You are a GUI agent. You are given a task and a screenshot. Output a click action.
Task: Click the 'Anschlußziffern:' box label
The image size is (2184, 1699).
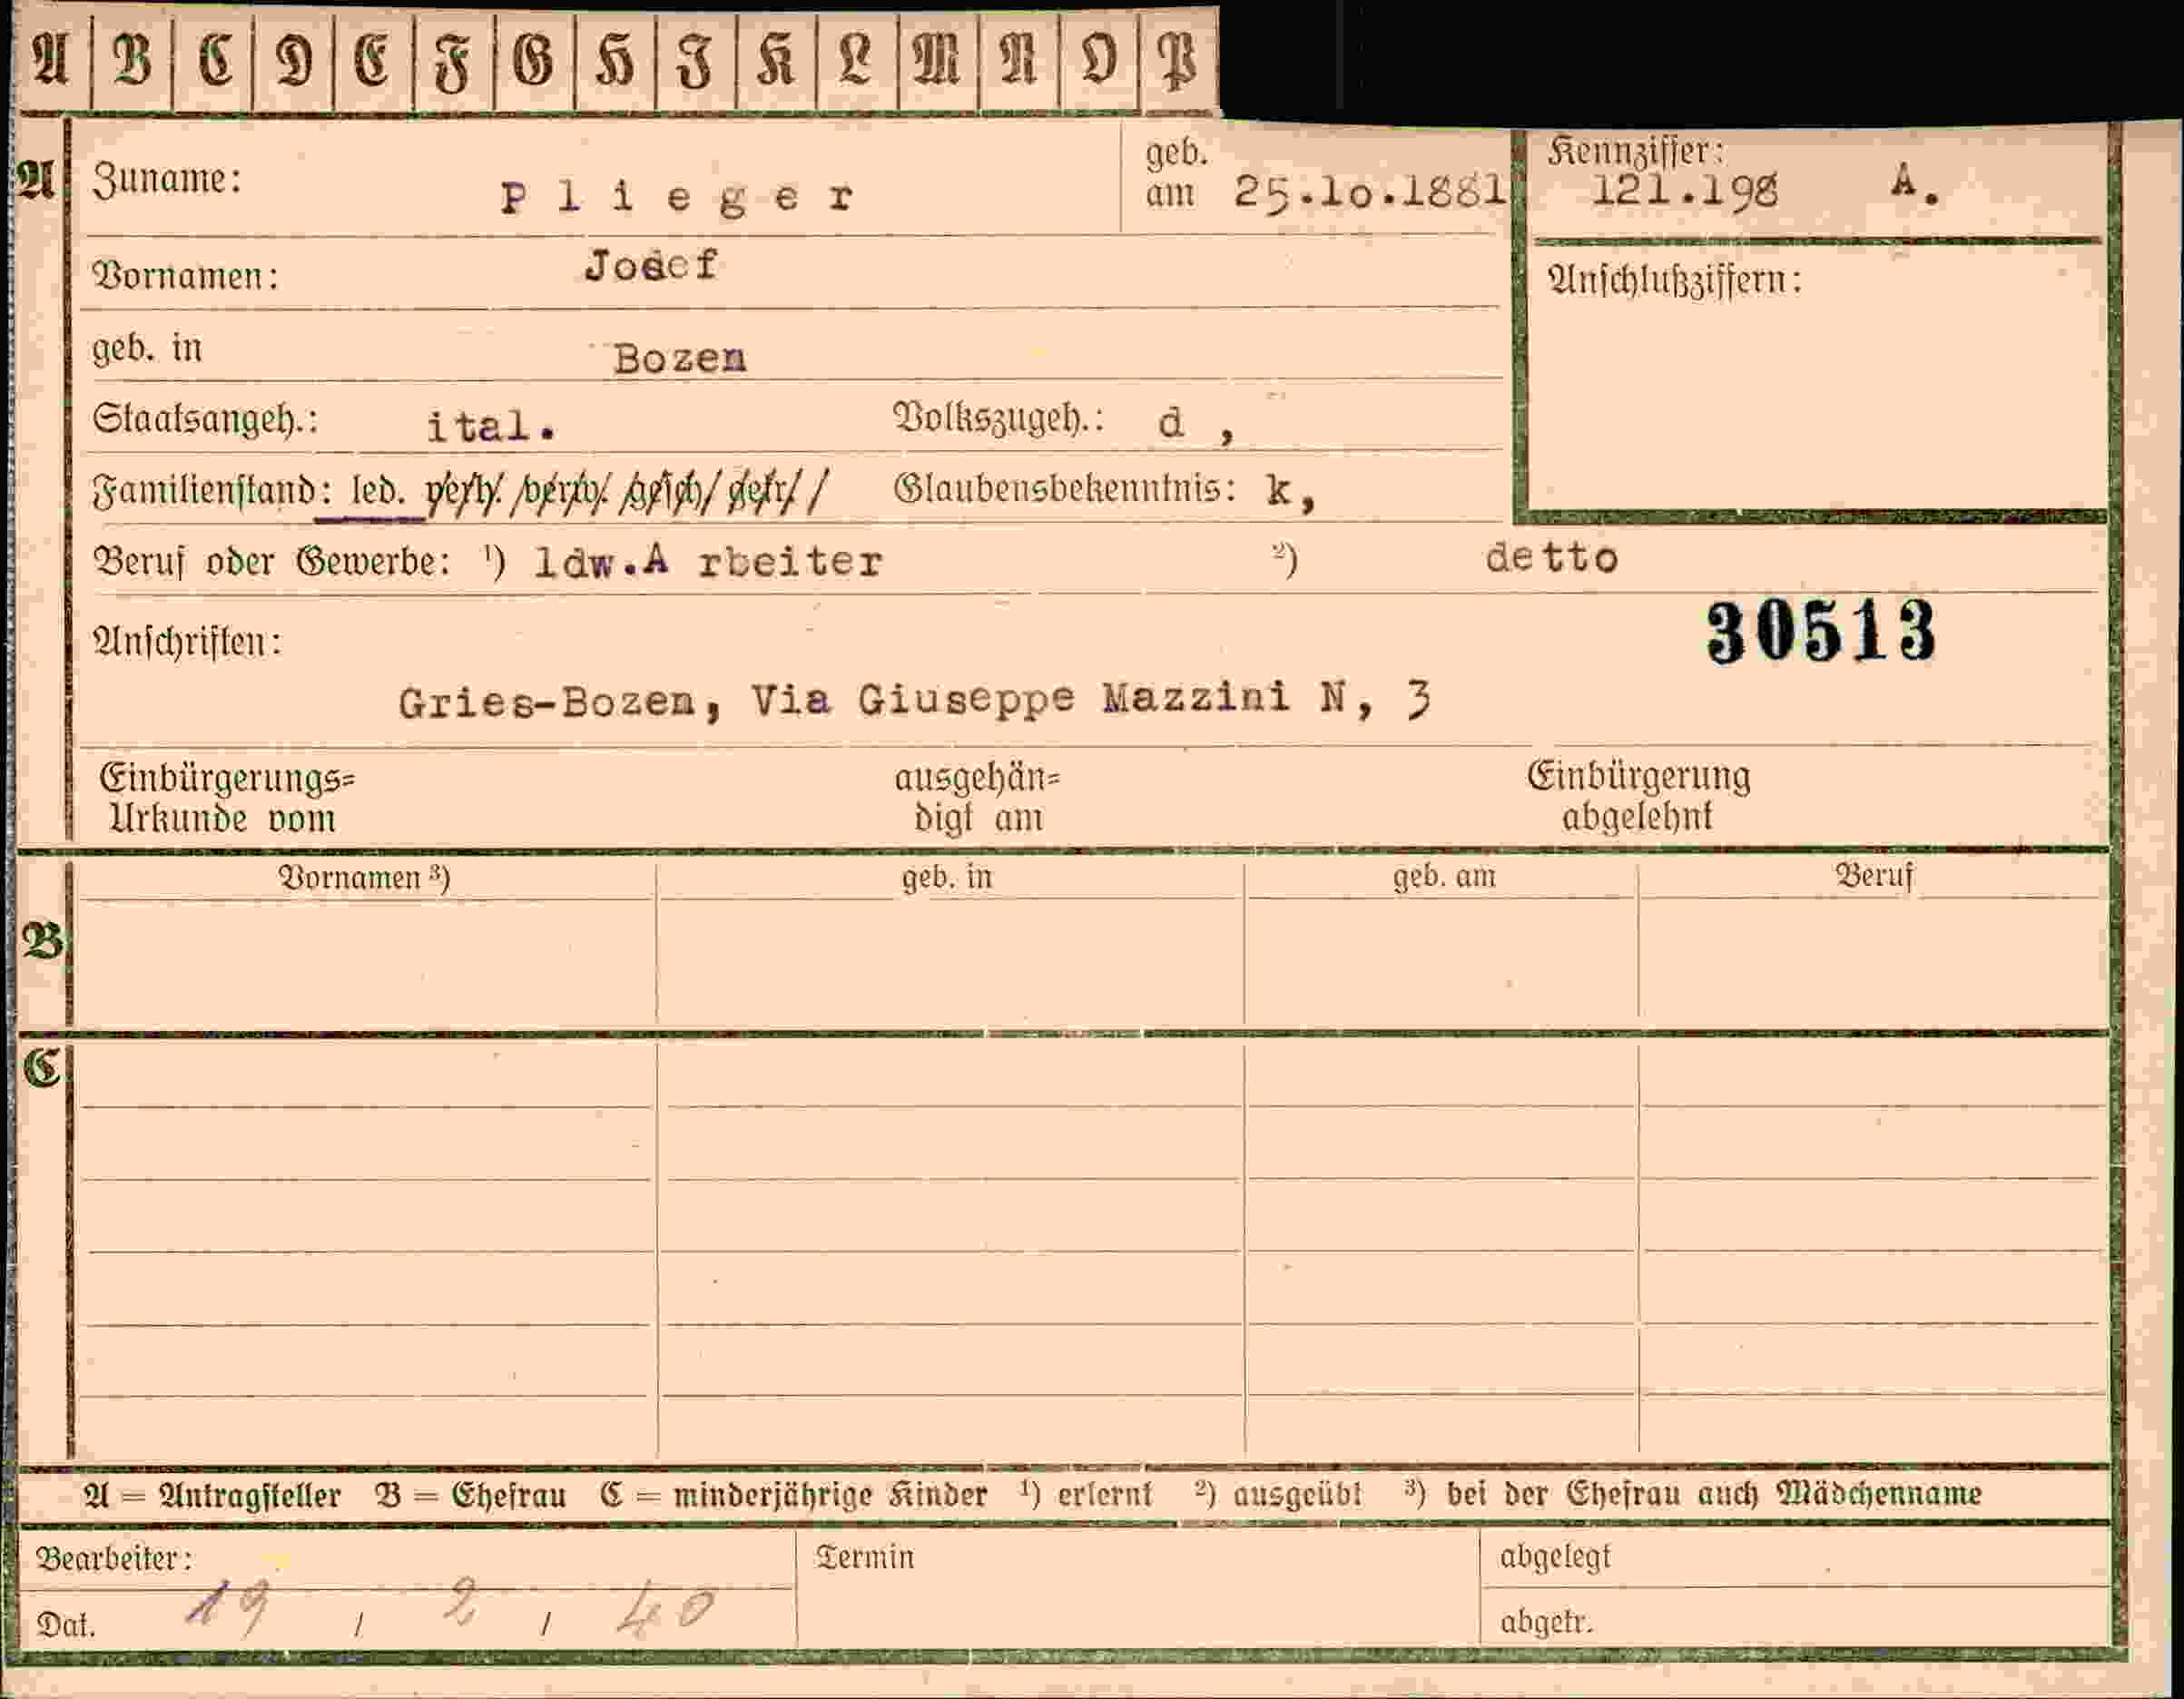tap(1675, 280)
